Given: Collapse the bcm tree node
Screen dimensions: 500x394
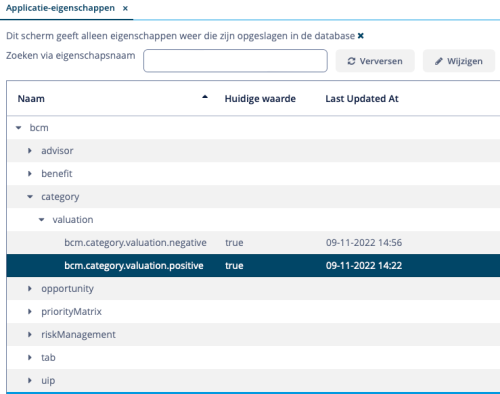Looking at the screenshot, I should [x=19, y=128].
